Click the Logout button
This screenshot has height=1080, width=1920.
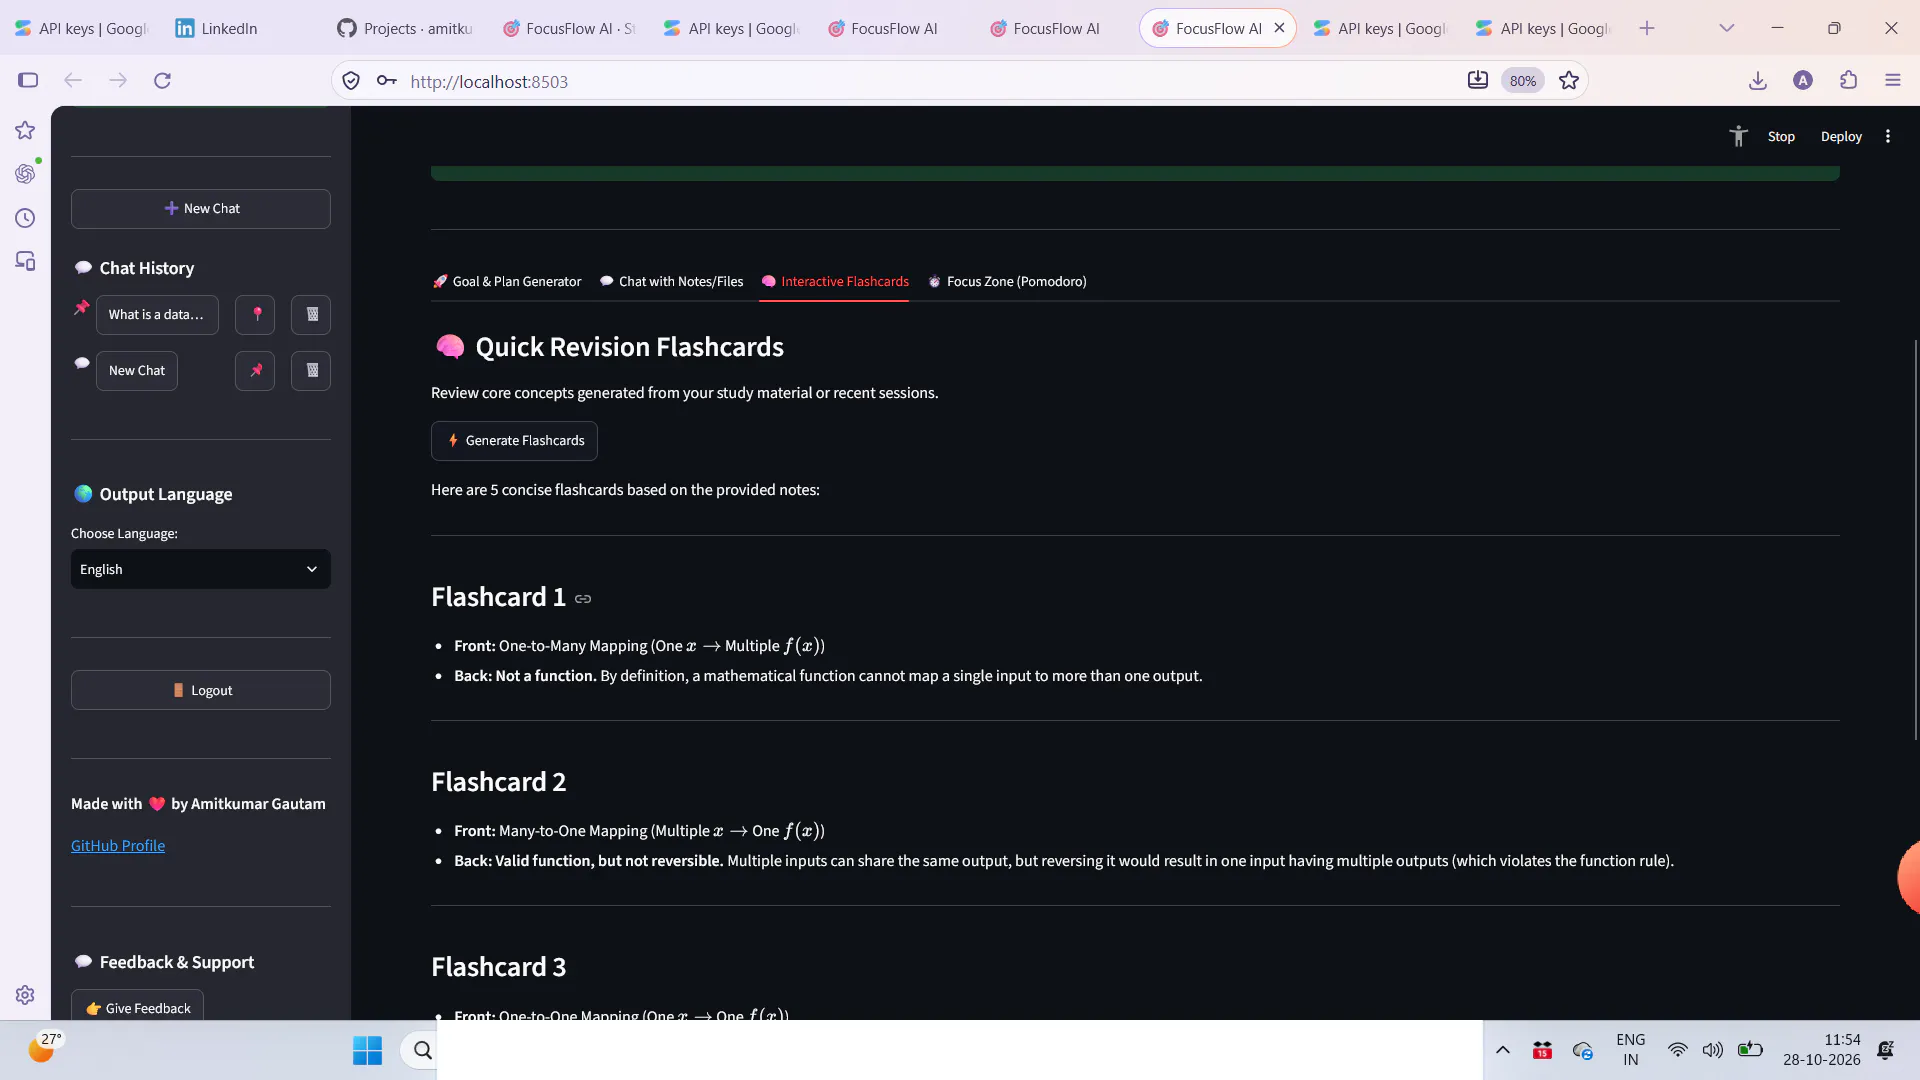point(201,690)
